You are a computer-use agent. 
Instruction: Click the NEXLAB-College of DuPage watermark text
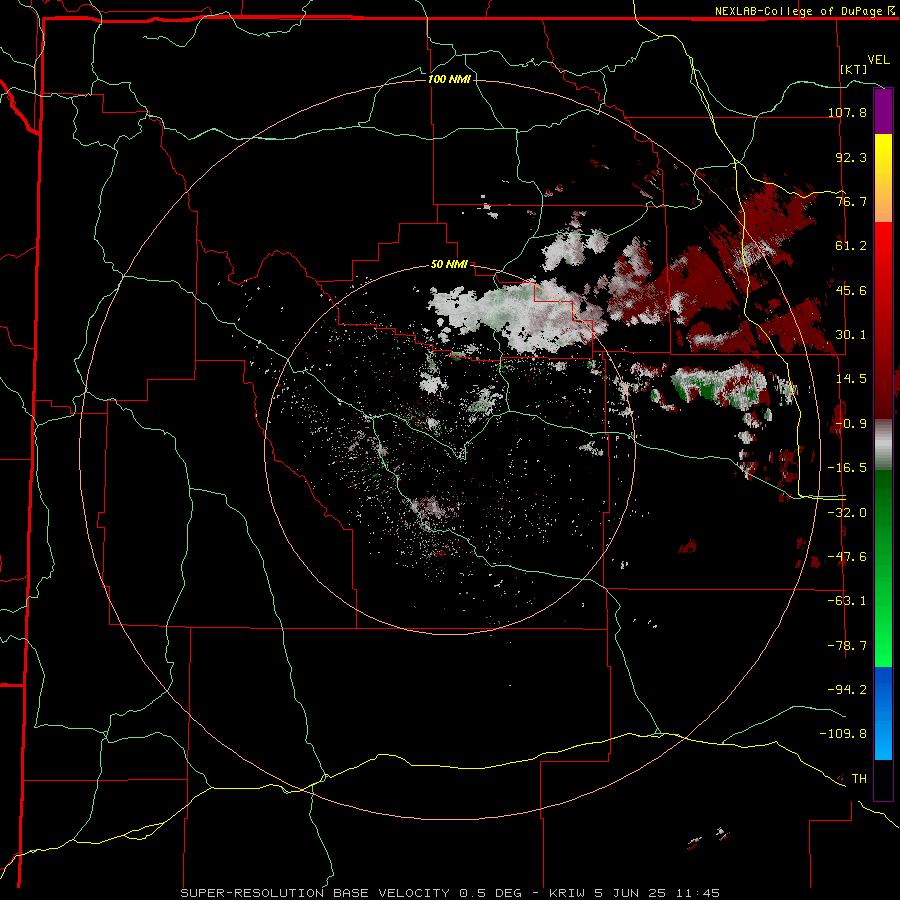(x=805, y=11)
